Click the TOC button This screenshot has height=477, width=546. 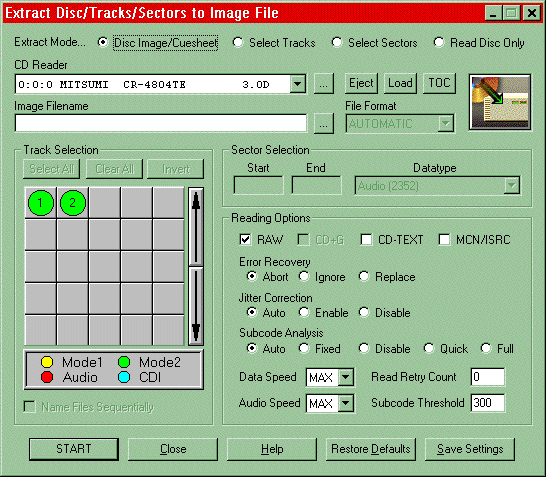(439, 83)
